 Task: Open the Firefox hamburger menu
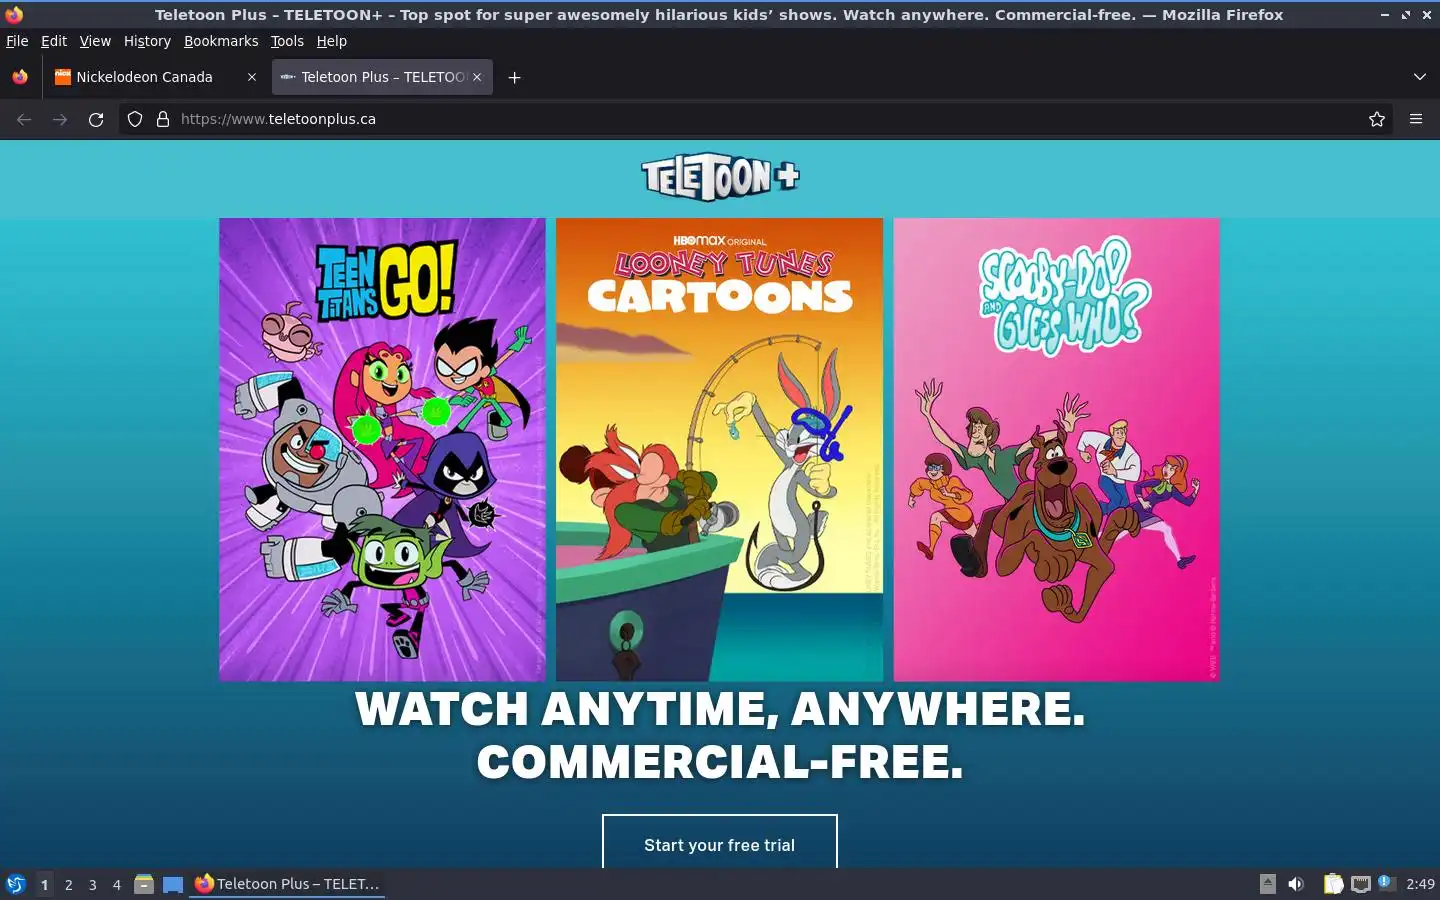1416,119
